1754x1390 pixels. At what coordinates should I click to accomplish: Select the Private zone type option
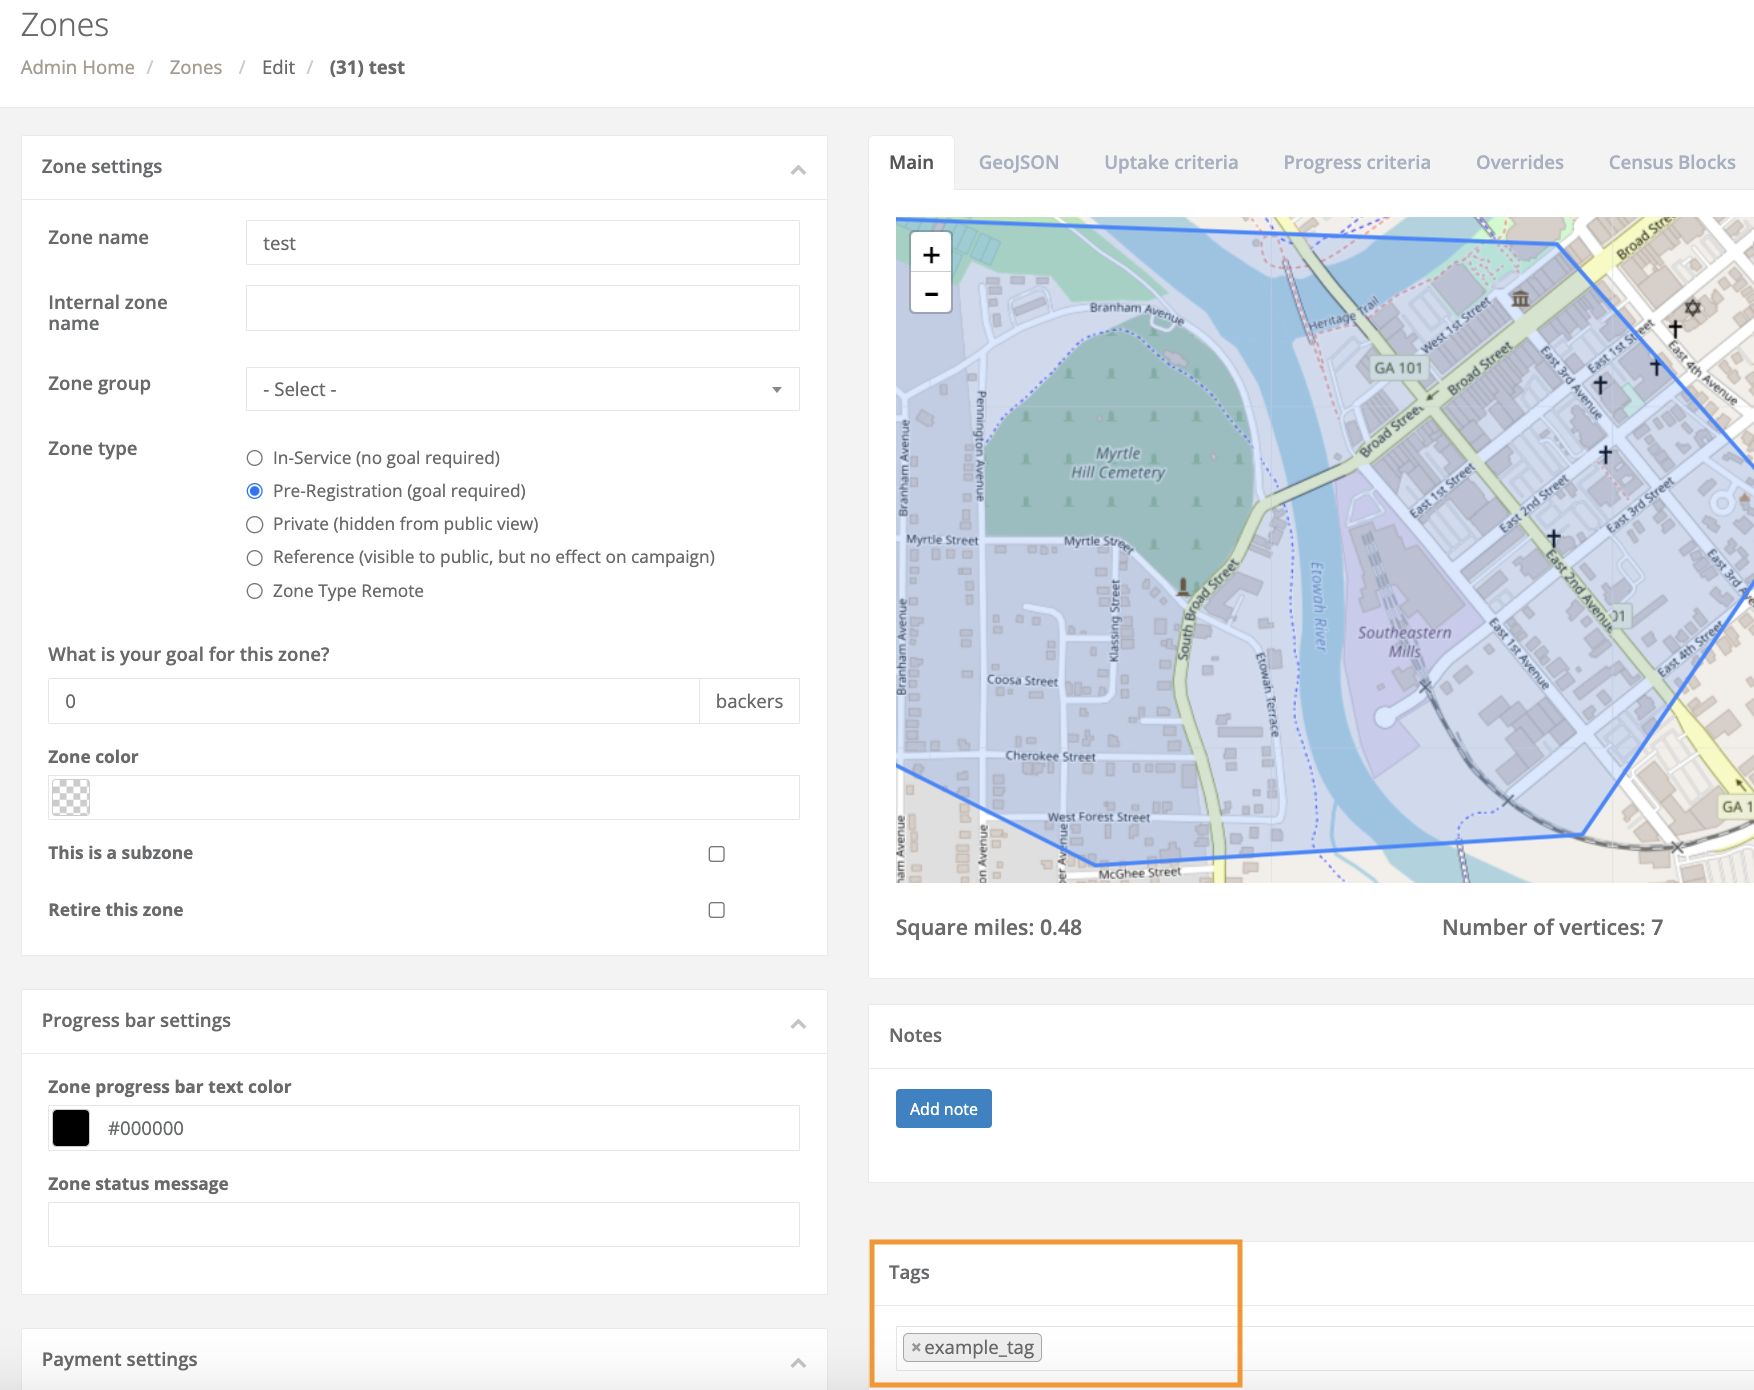pos(254,524)
